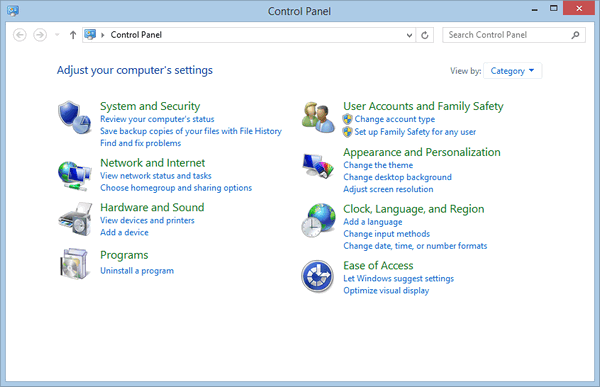Select Change desktop background link
The width and height of the screenshot is (600, 387).
[397, 177]
